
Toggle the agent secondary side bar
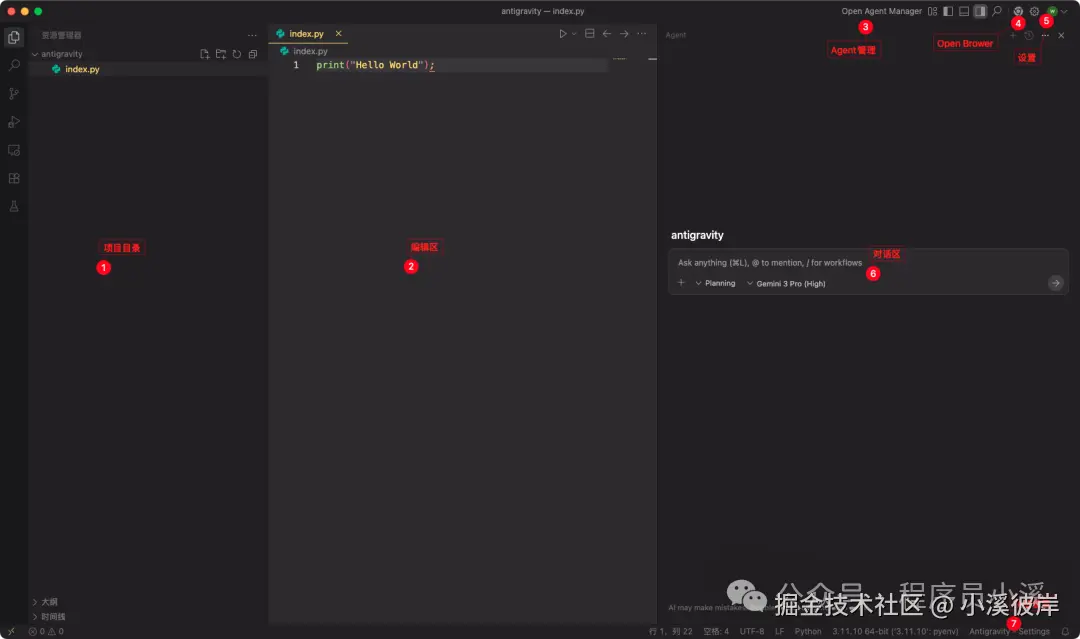pyautogui.click(x=980, y=11)
